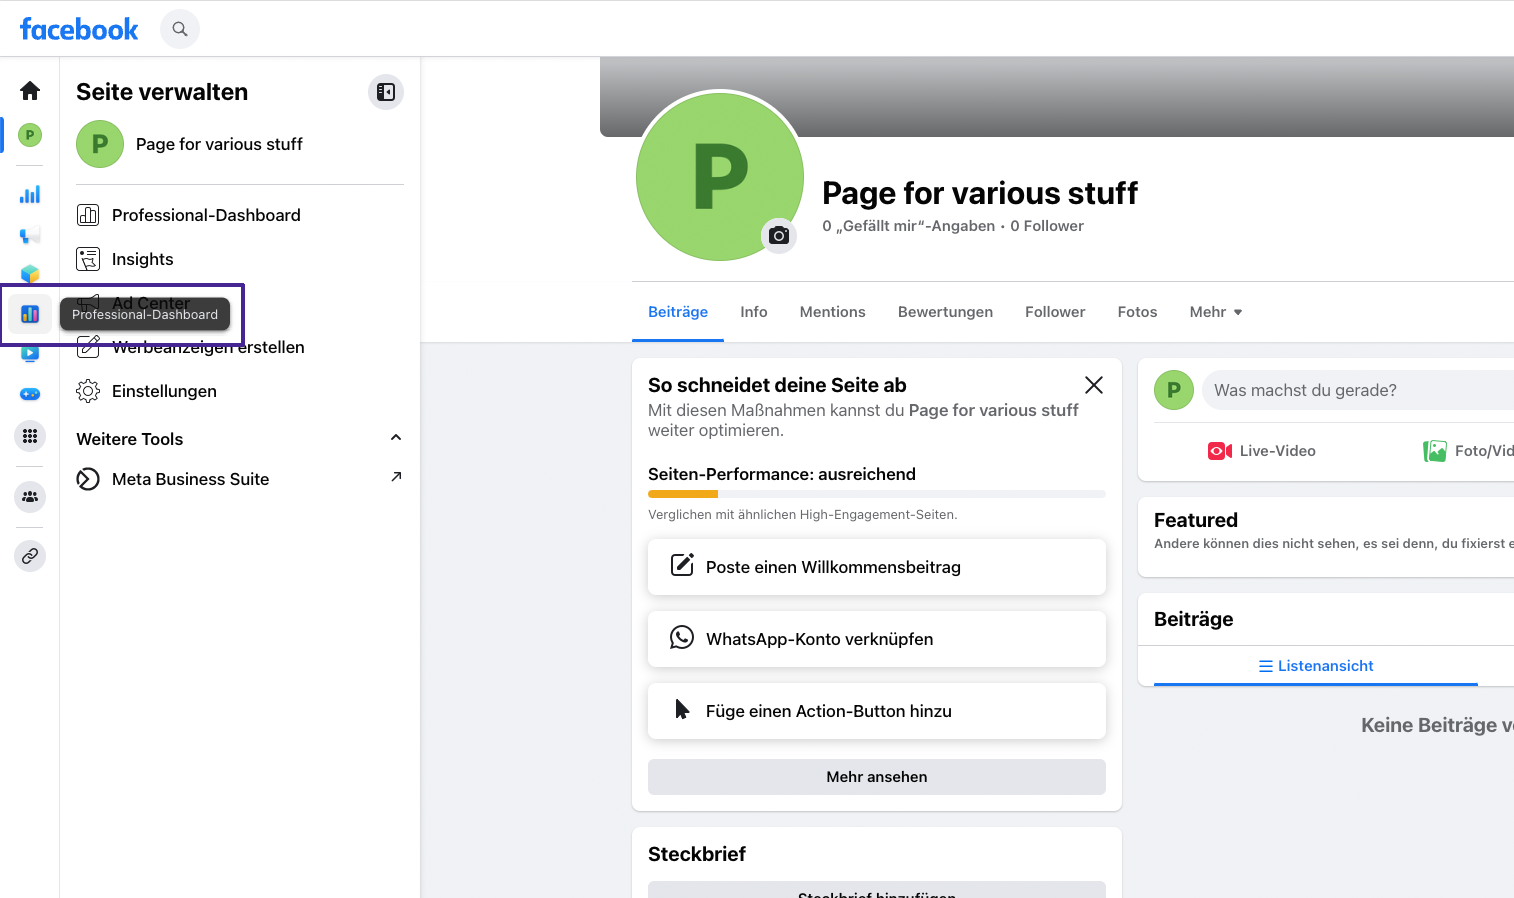Click 'WhatsApp-Konto verknüpfen'
1514x898 pixels.
[x=877, y=639]
